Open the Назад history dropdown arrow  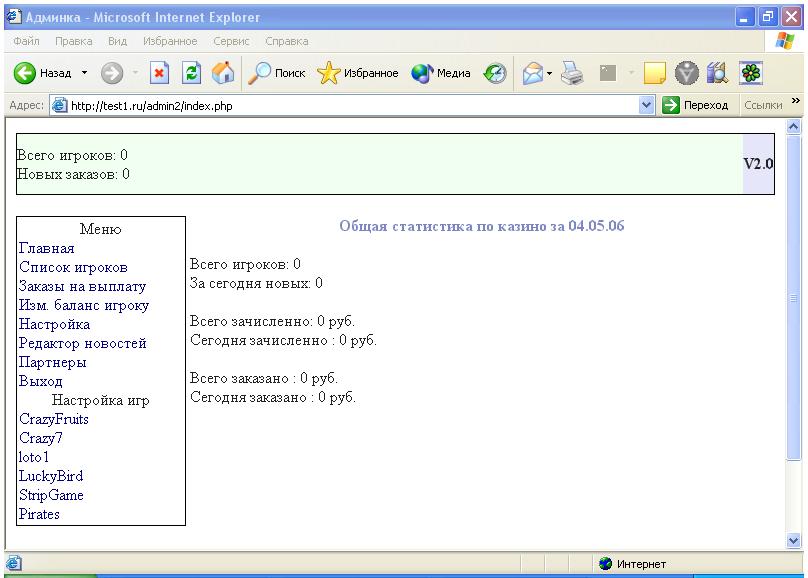point(85,73)
